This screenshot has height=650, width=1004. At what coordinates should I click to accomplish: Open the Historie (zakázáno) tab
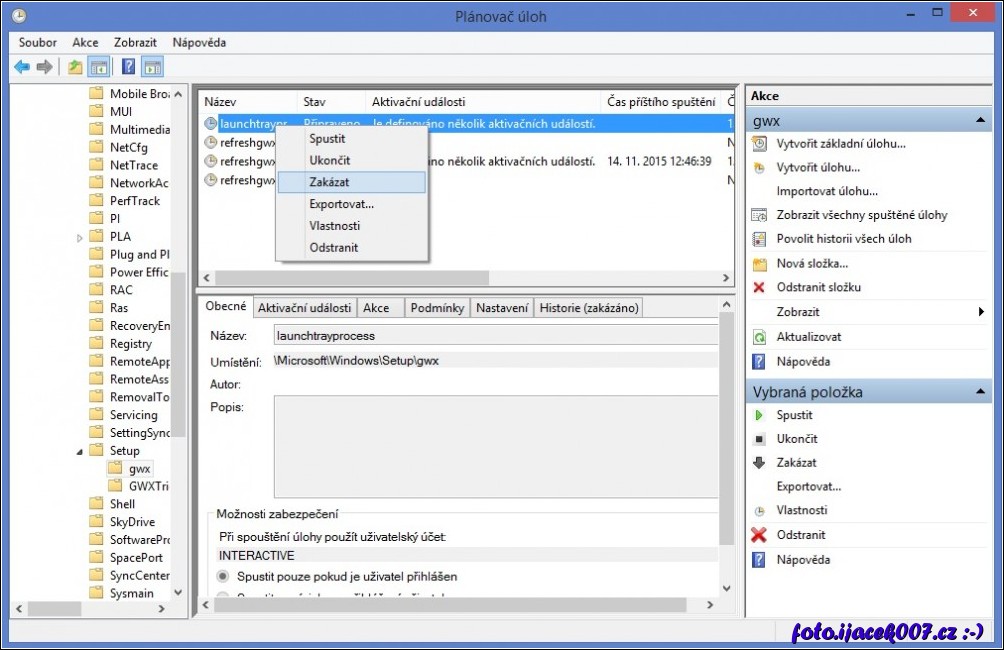point(588,308)
